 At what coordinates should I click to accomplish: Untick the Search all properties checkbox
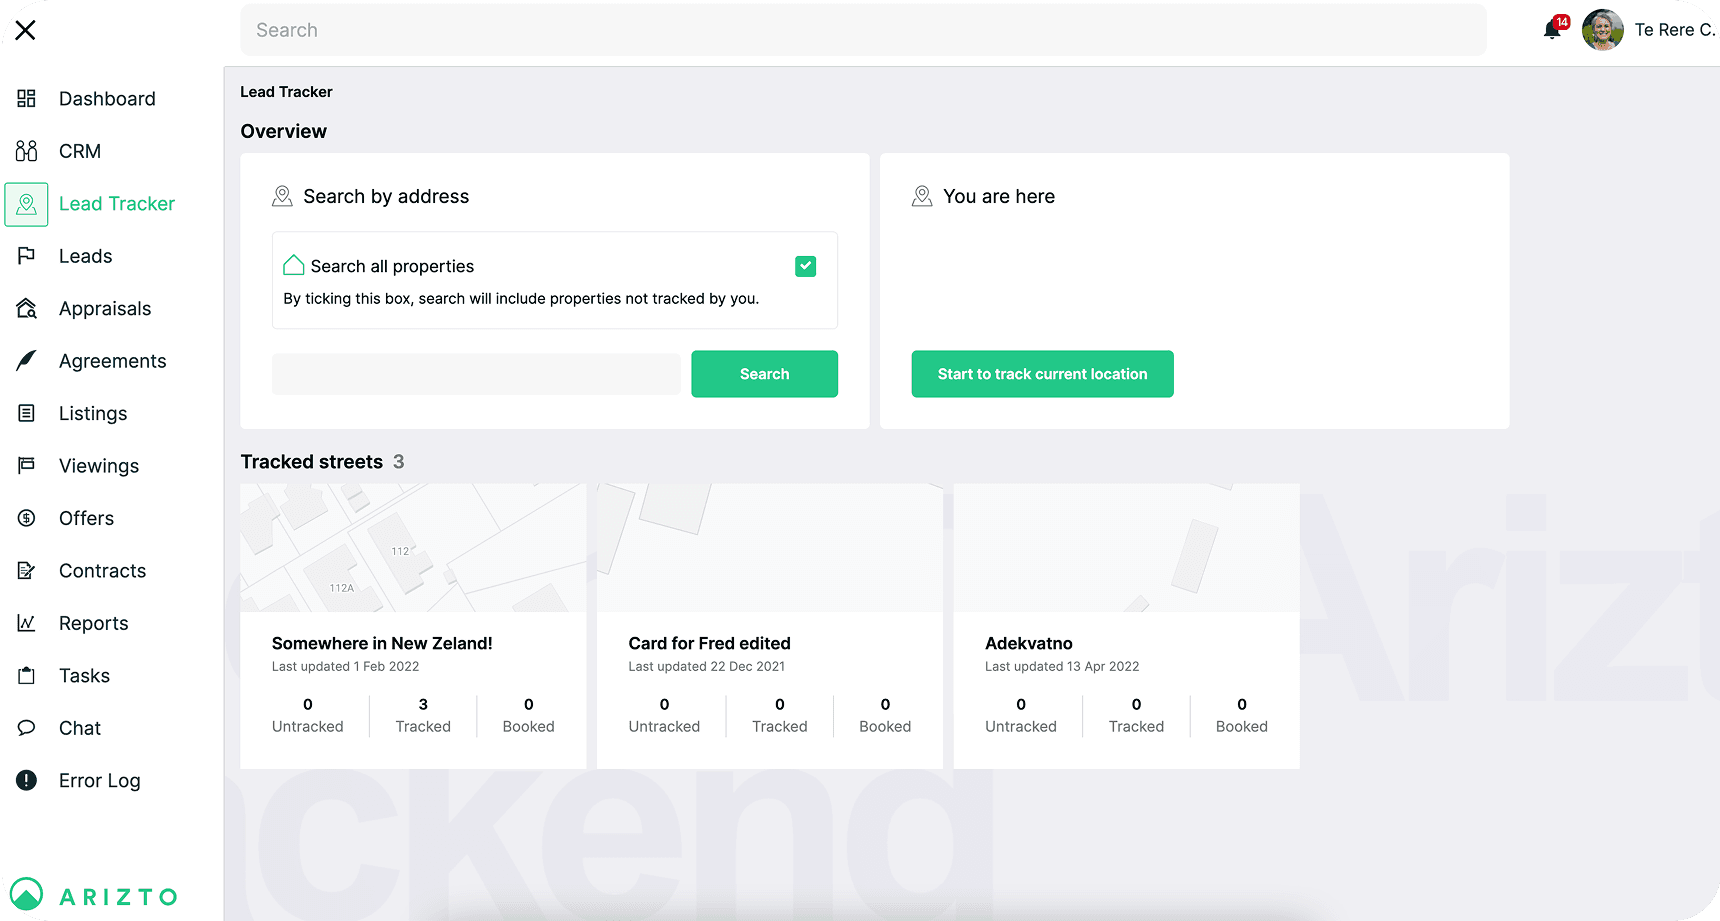click(805, 266)
